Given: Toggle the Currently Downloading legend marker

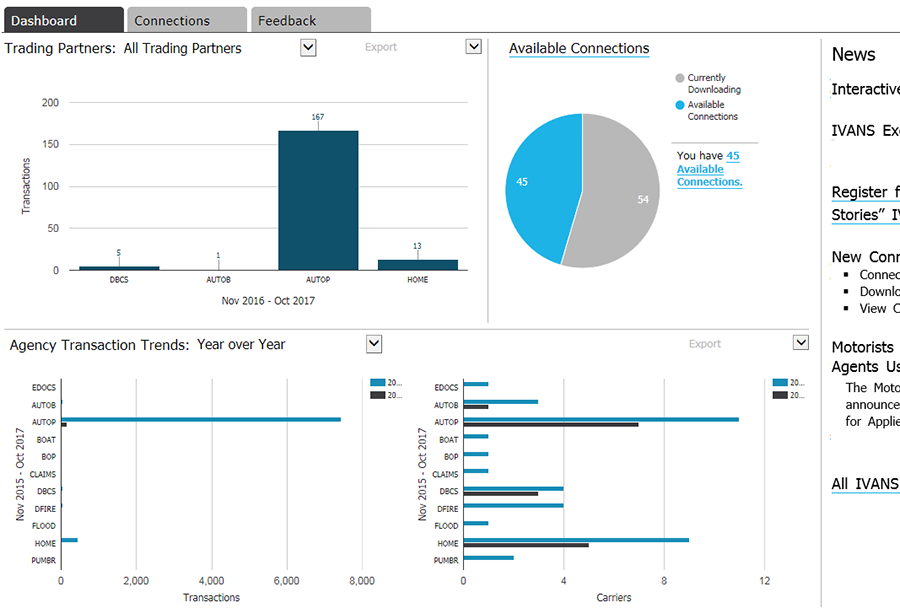Looking at the screenshot, I should point(680,78).
